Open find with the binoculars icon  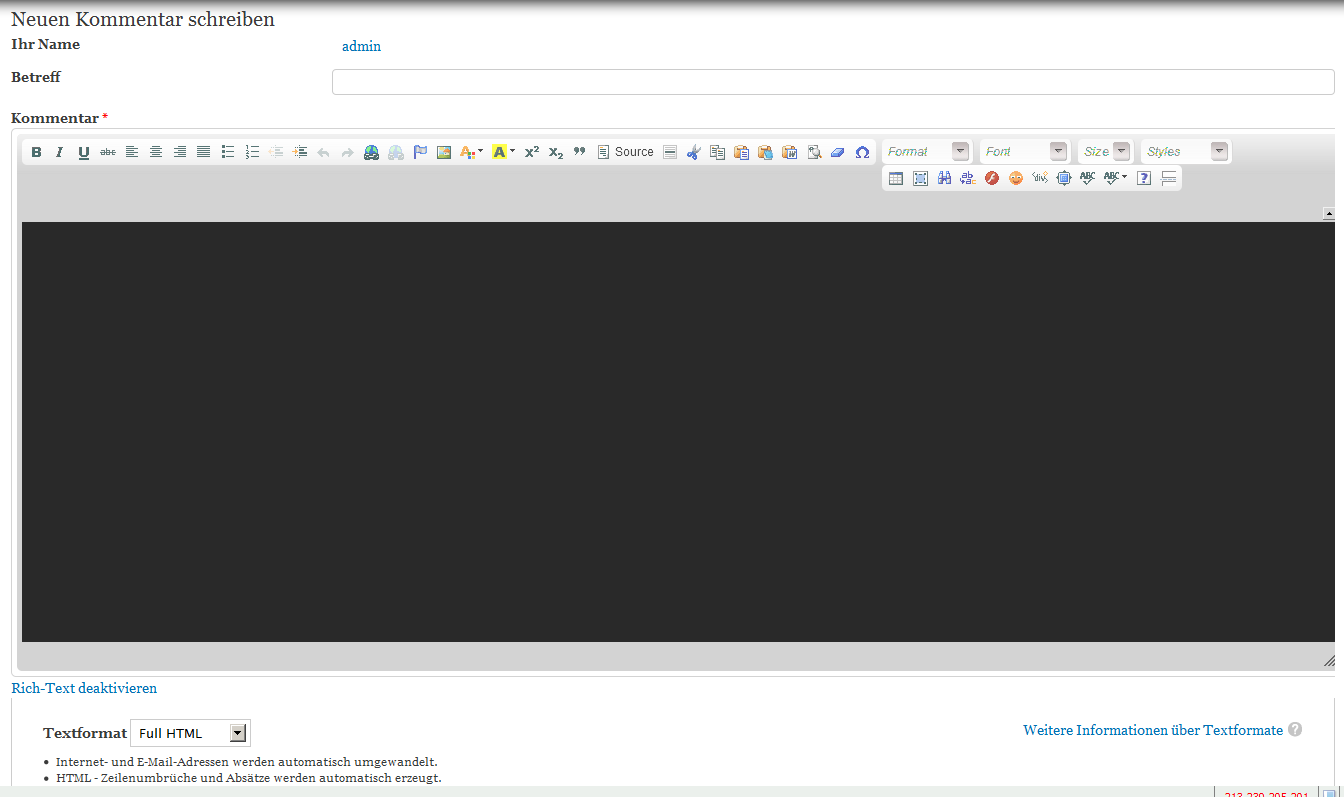[944, 178]
